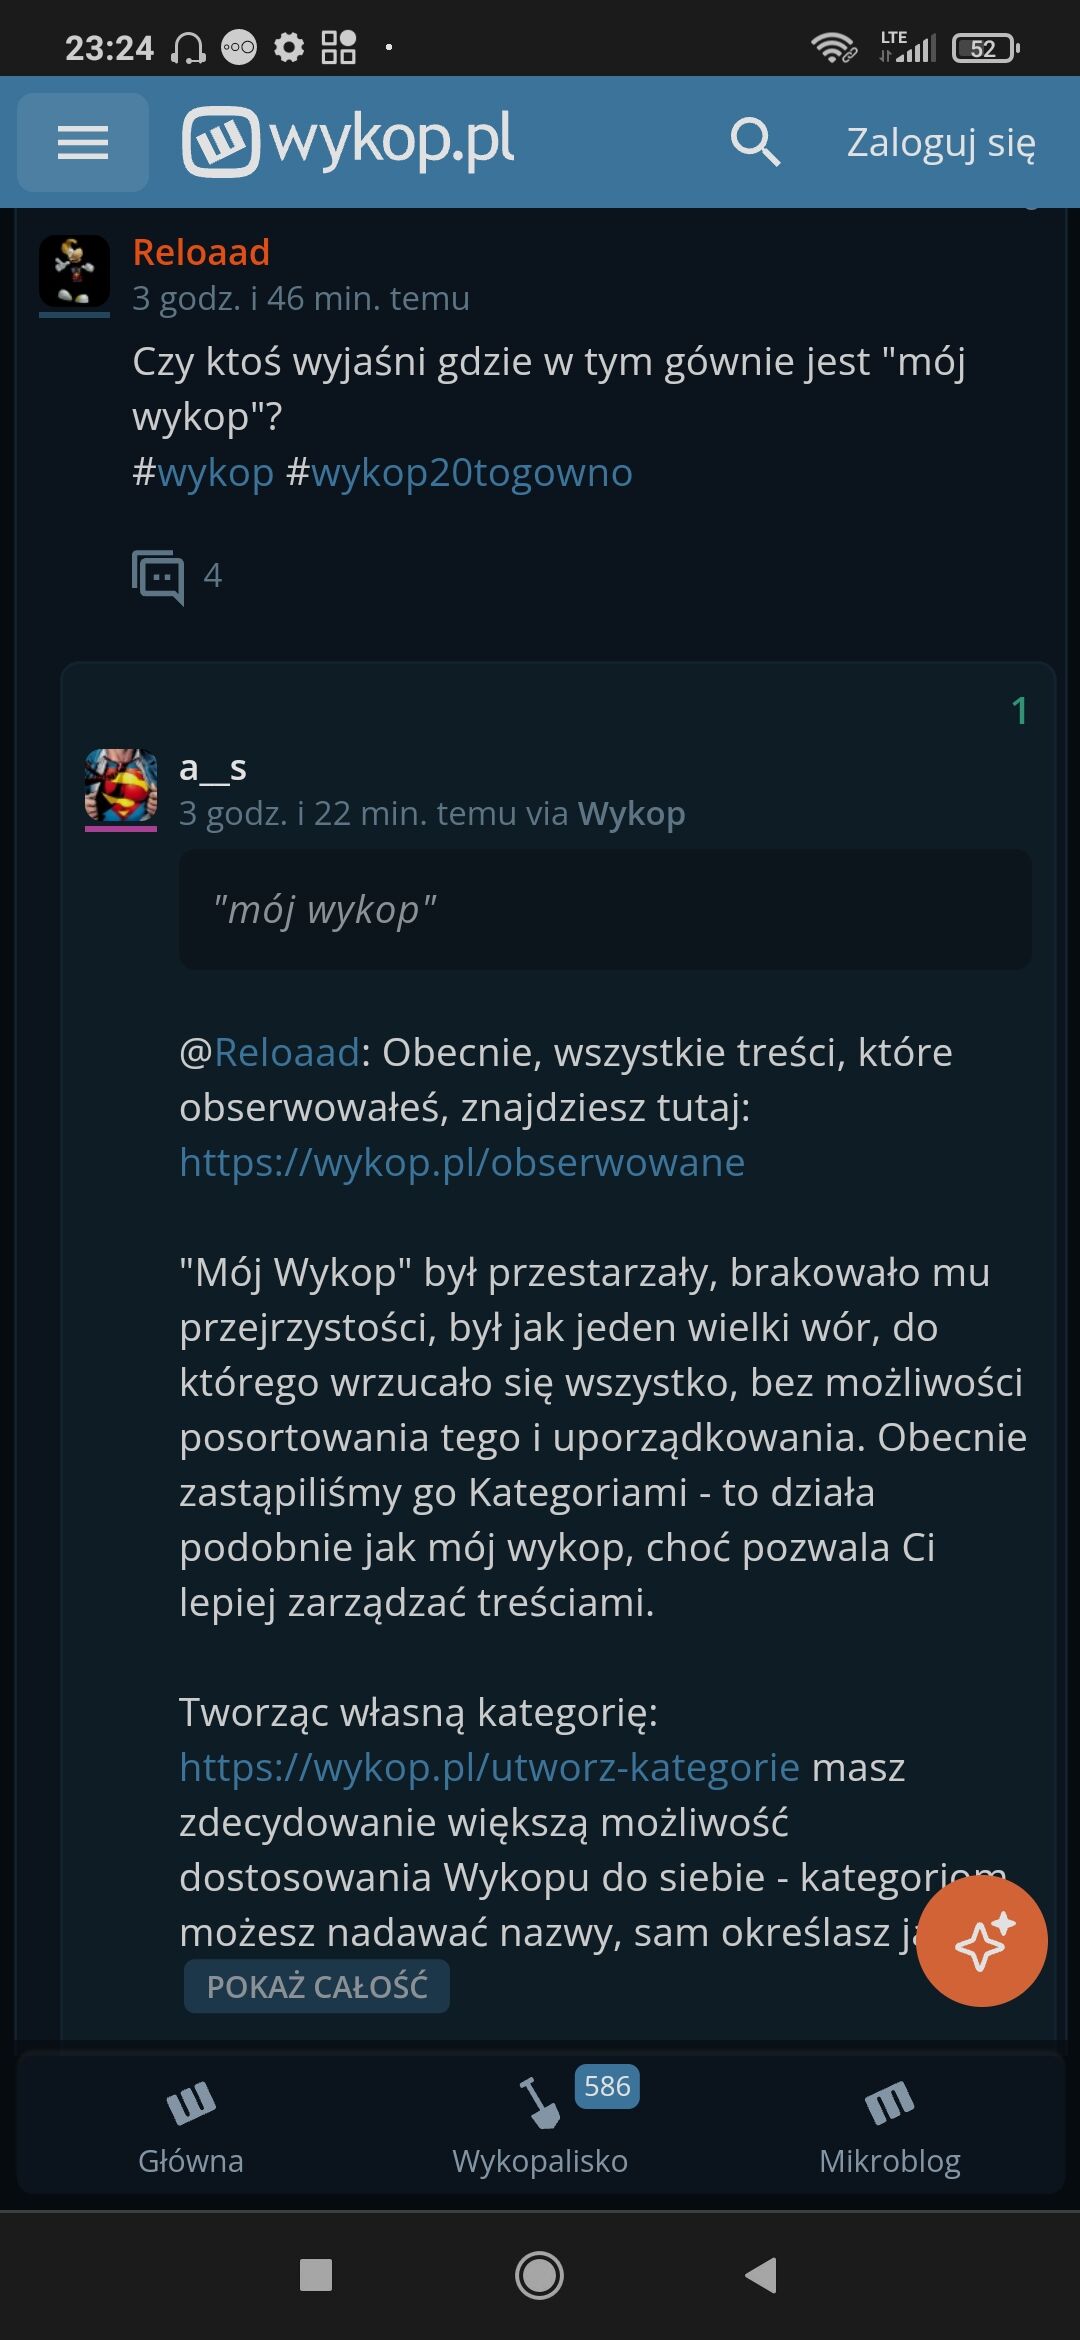Tap the comments icon showing 4
This screenshot has width=1080, height=2340.
click(x=160, y=575)
